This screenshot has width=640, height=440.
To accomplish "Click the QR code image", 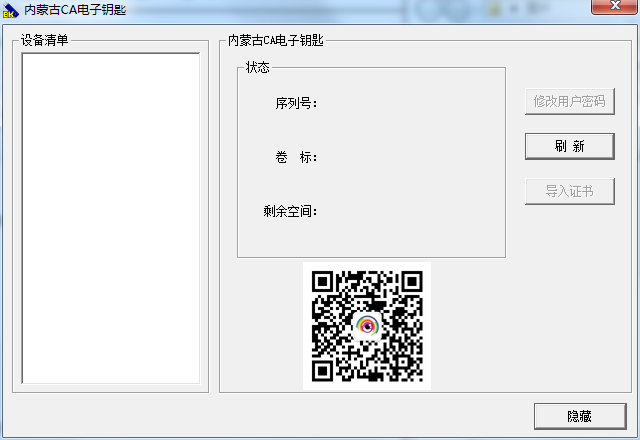I will coord(367,326).
